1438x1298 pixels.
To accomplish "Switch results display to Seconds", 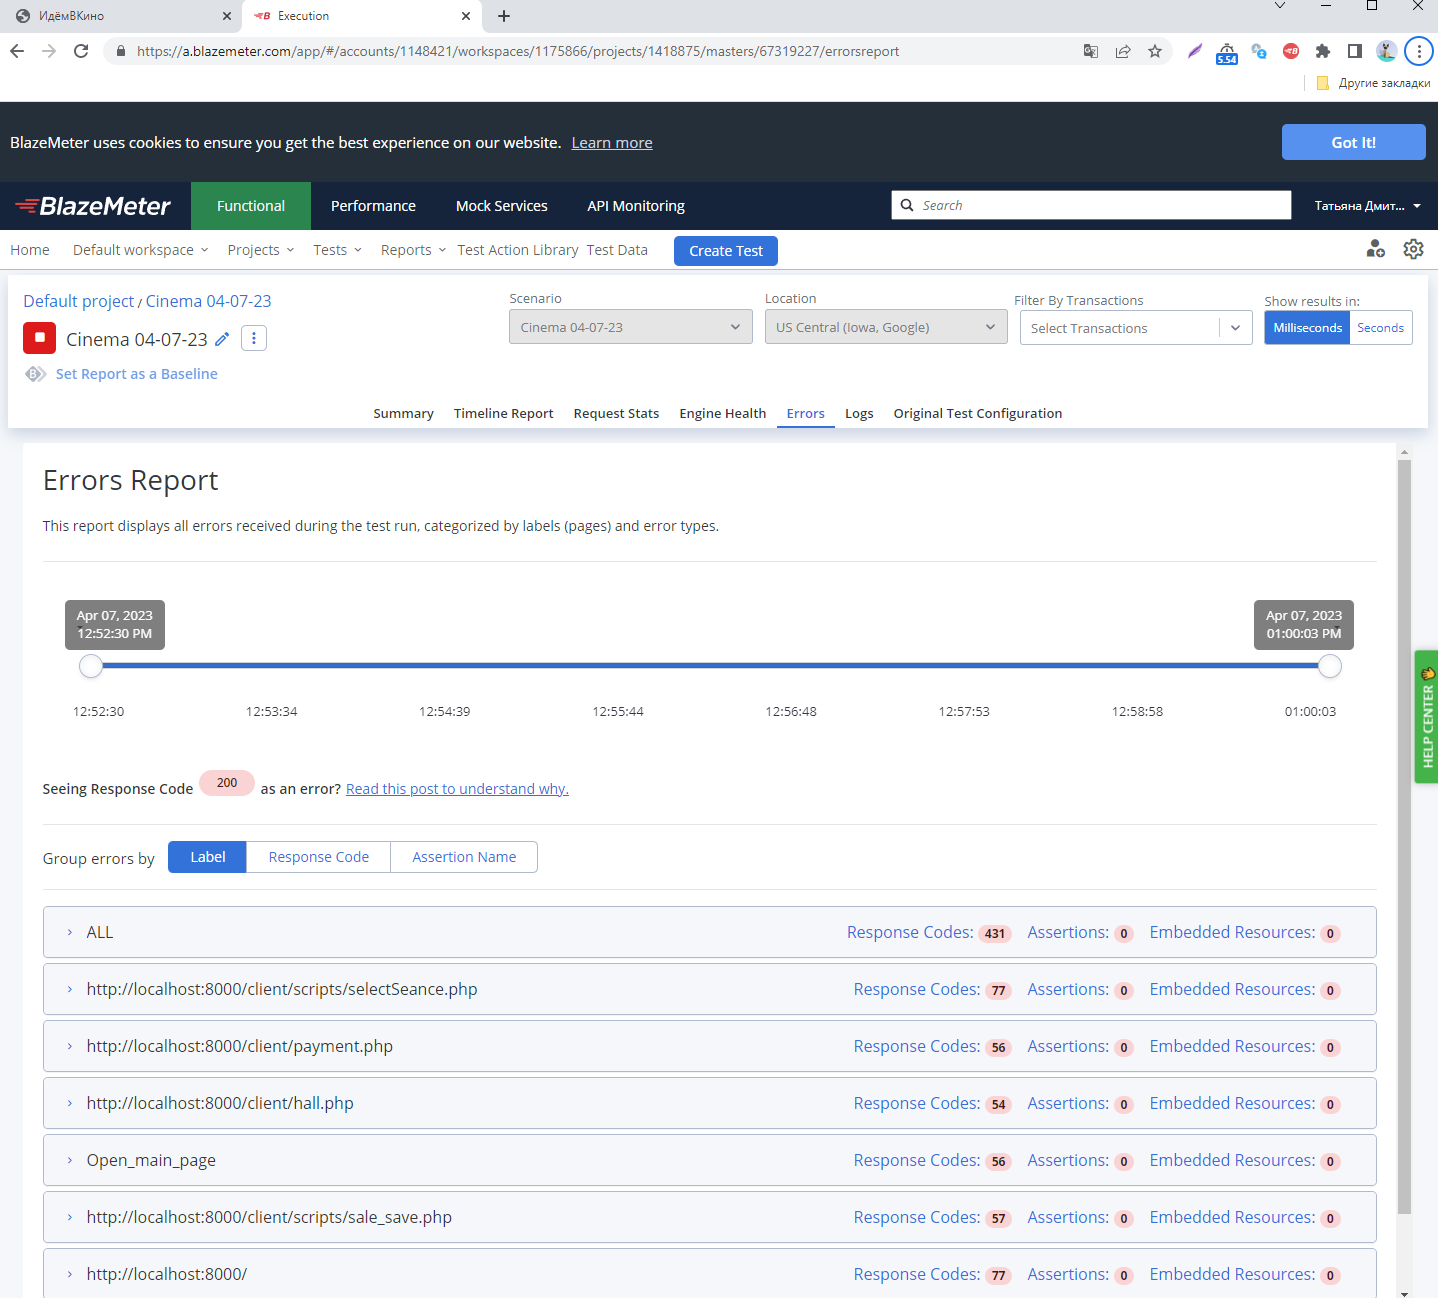I will point(1380,327).
